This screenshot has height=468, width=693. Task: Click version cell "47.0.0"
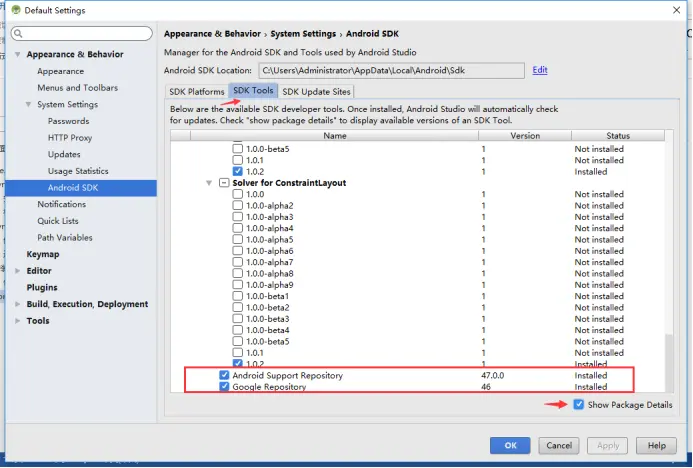click(x=493, y=376)
